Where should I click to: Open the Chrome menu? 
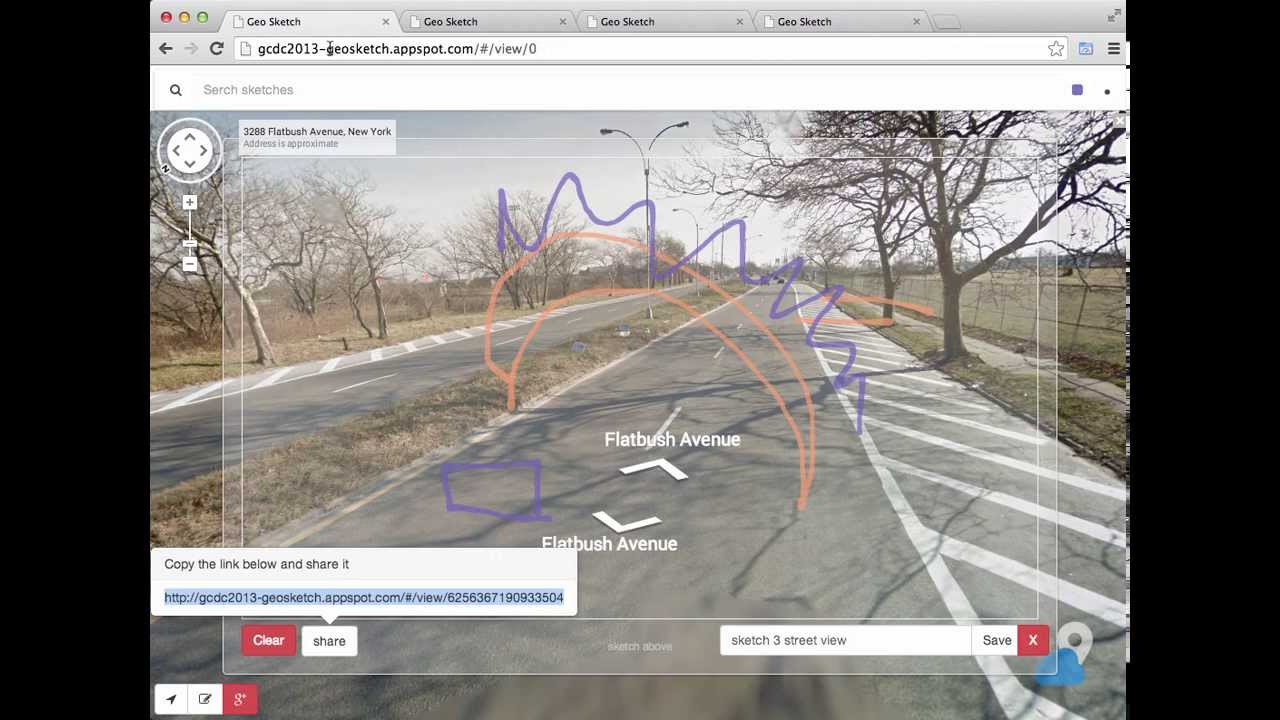pyautogui.click(x=1113, y=48)
